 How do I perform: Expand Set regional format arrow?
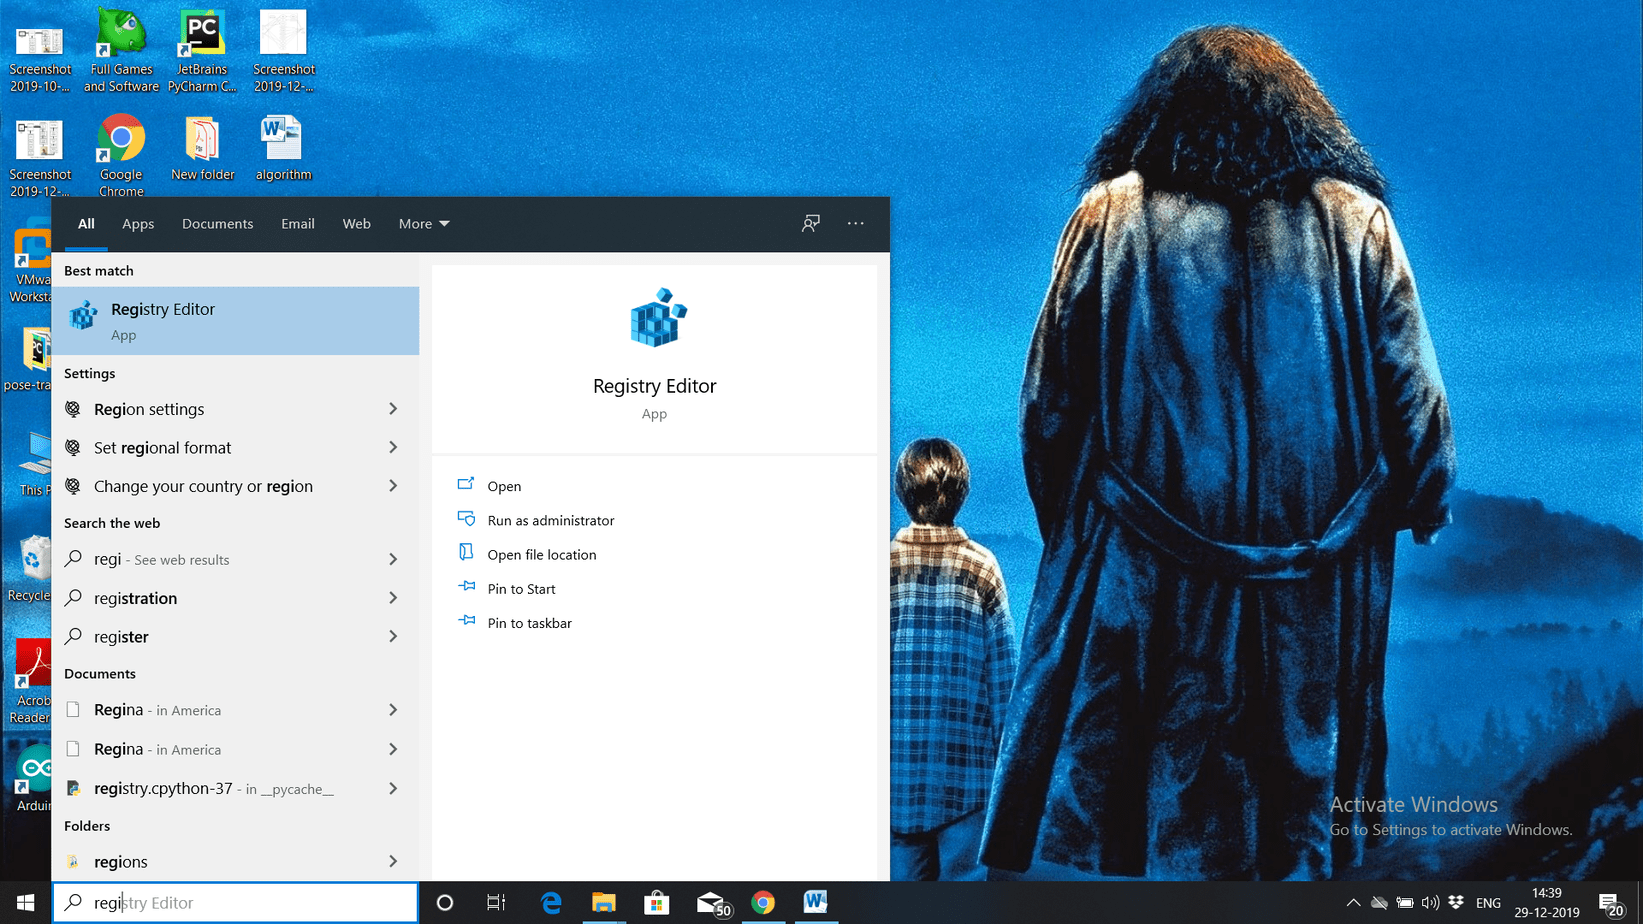tap(393, 447)
